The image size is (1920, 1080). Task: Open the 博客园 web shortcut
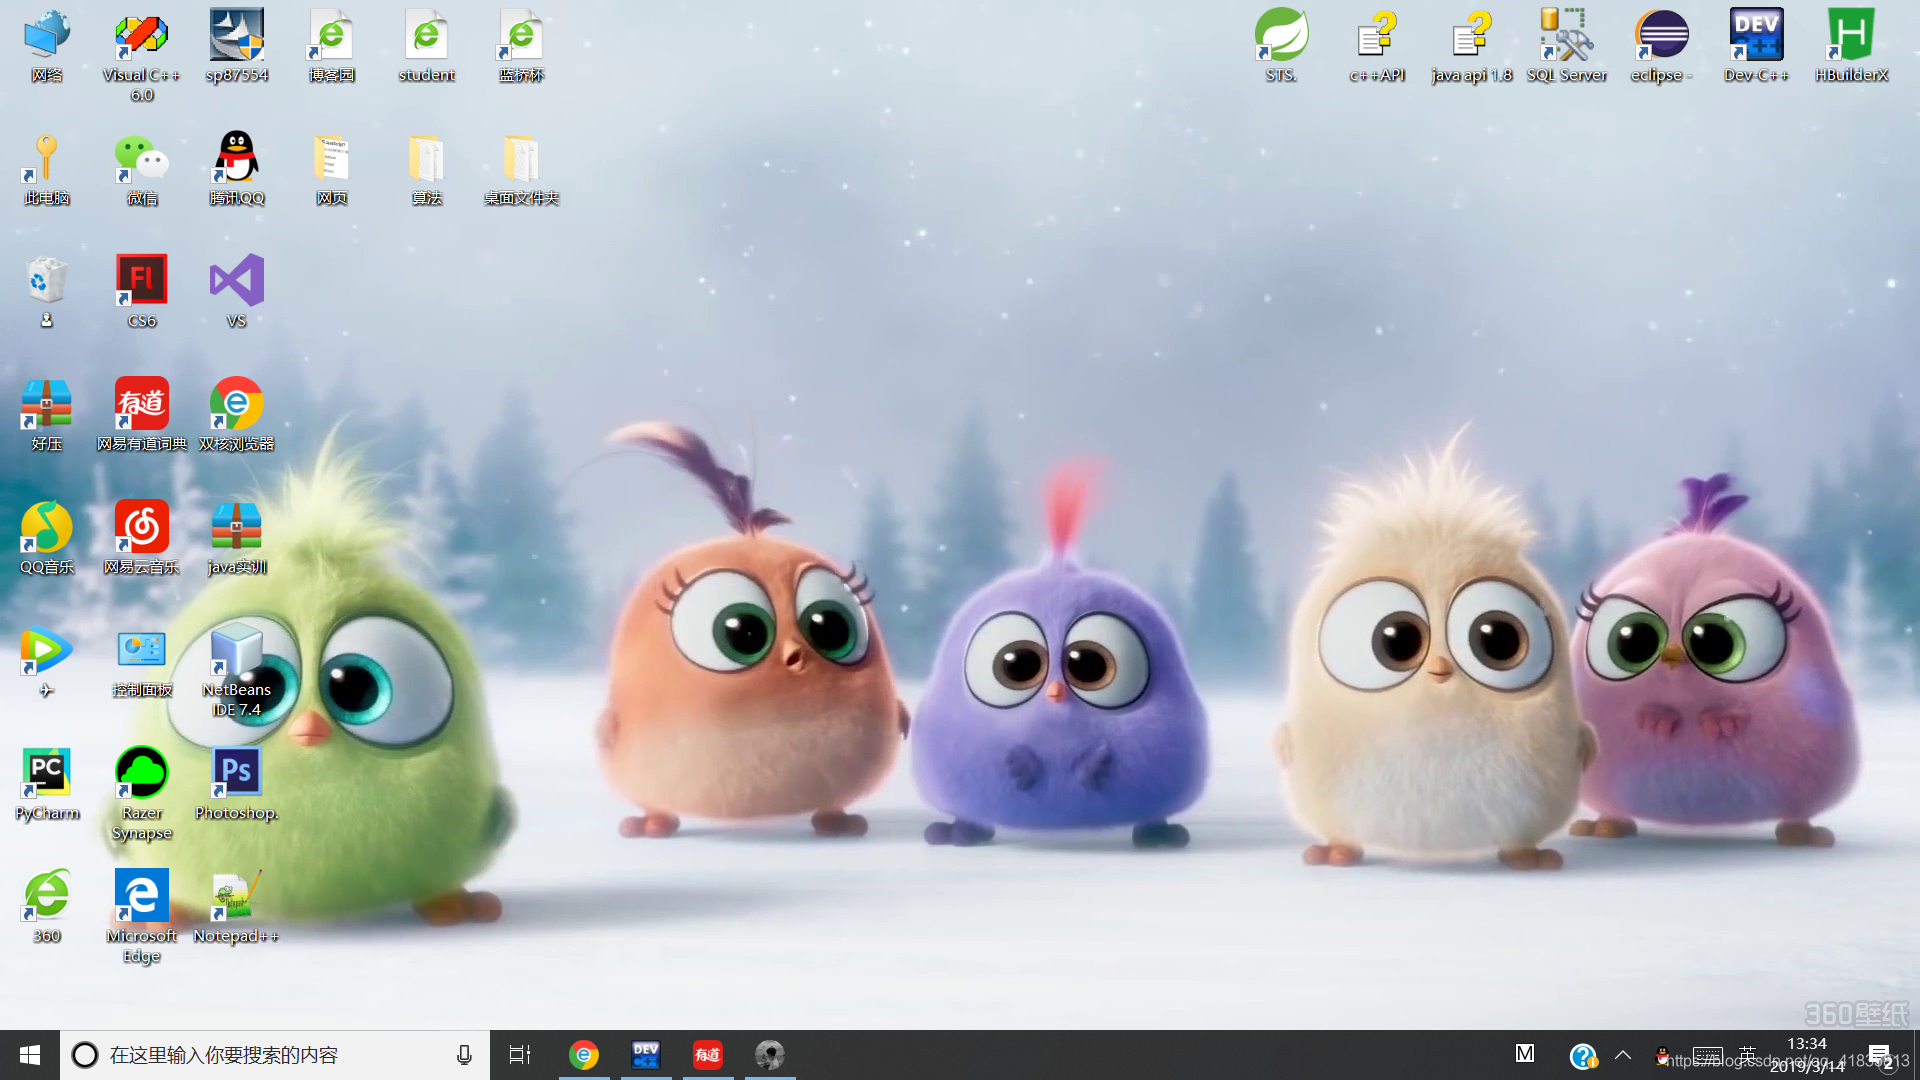click(332, 46)
